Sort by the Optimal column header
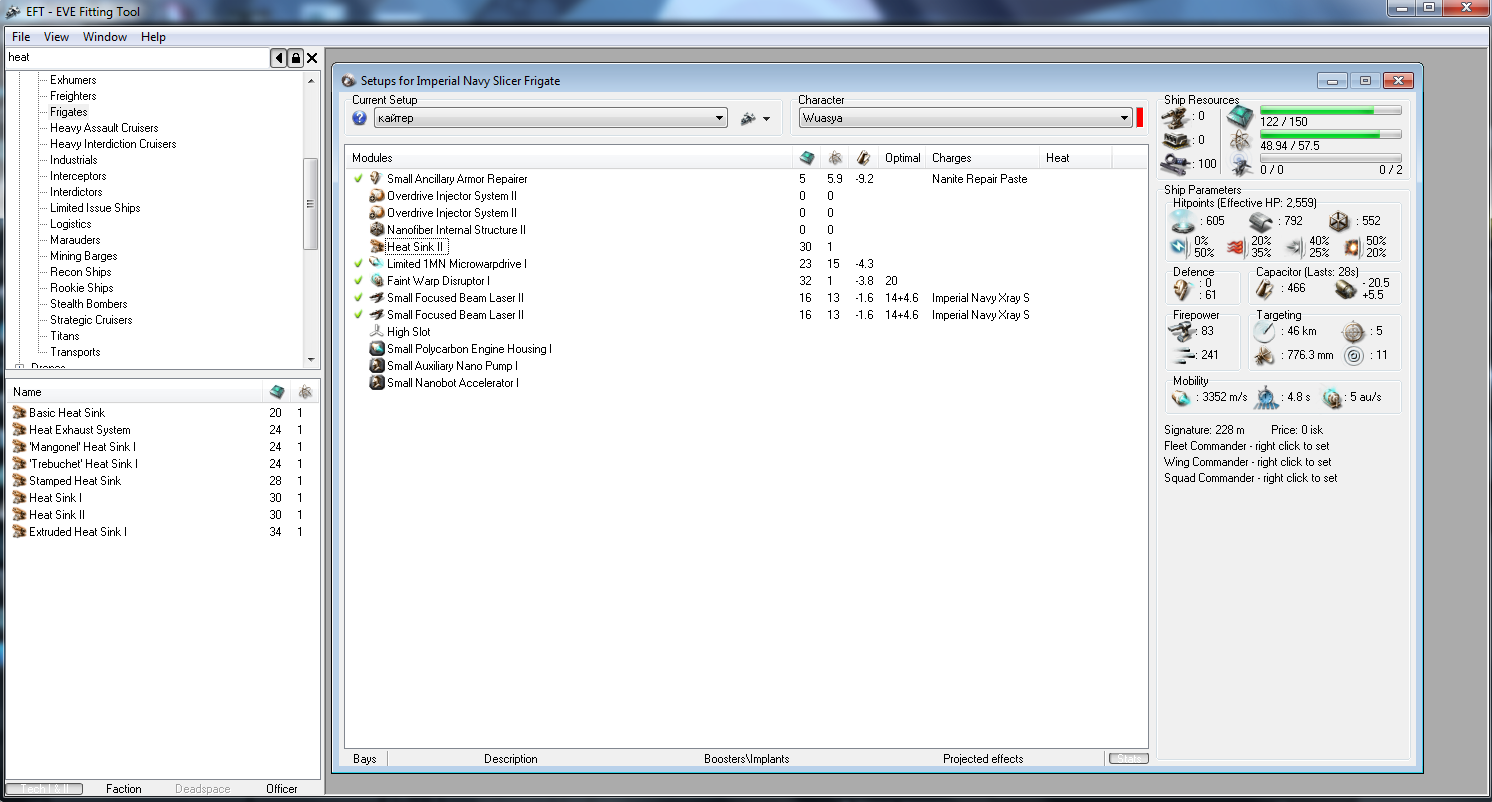Screen dimensions: 1492x802 pos(903,158)
